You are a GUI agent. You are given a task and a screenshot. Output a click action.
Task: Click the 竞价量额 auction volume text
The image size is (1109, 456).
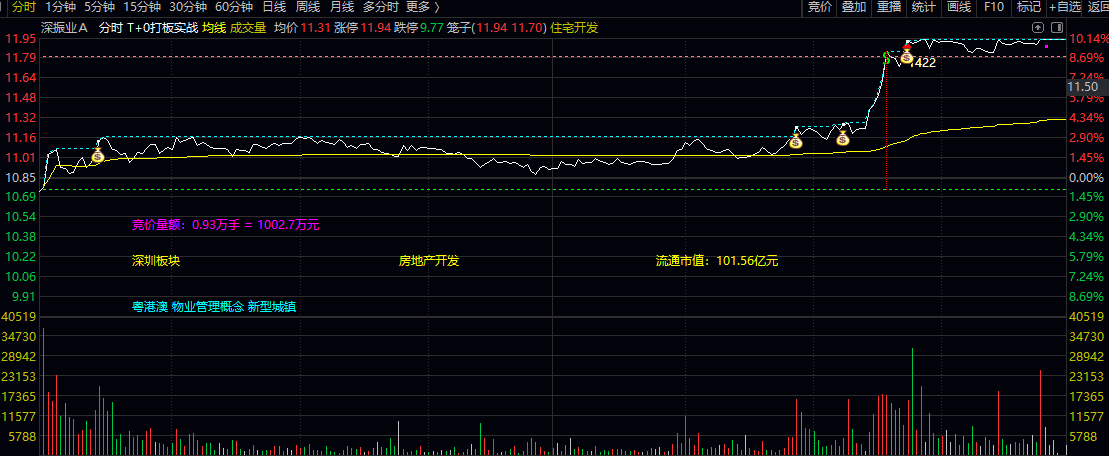pos(226,226)
